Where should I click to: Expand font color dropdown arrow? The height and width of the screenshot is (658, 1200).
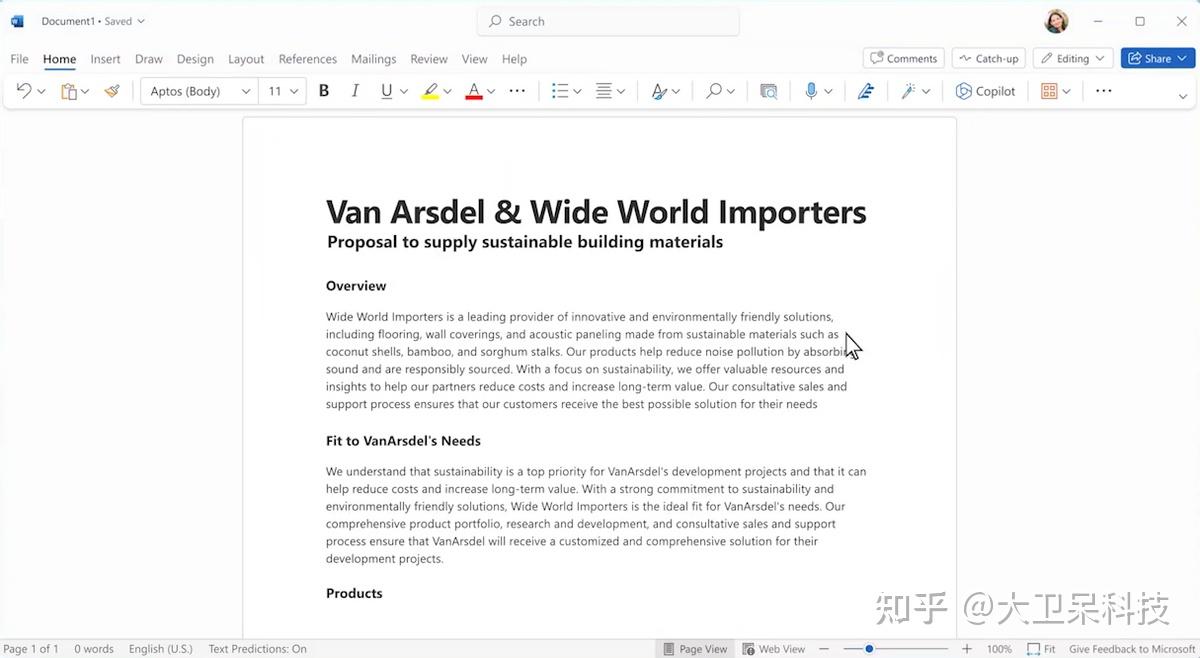pos(491,91)
